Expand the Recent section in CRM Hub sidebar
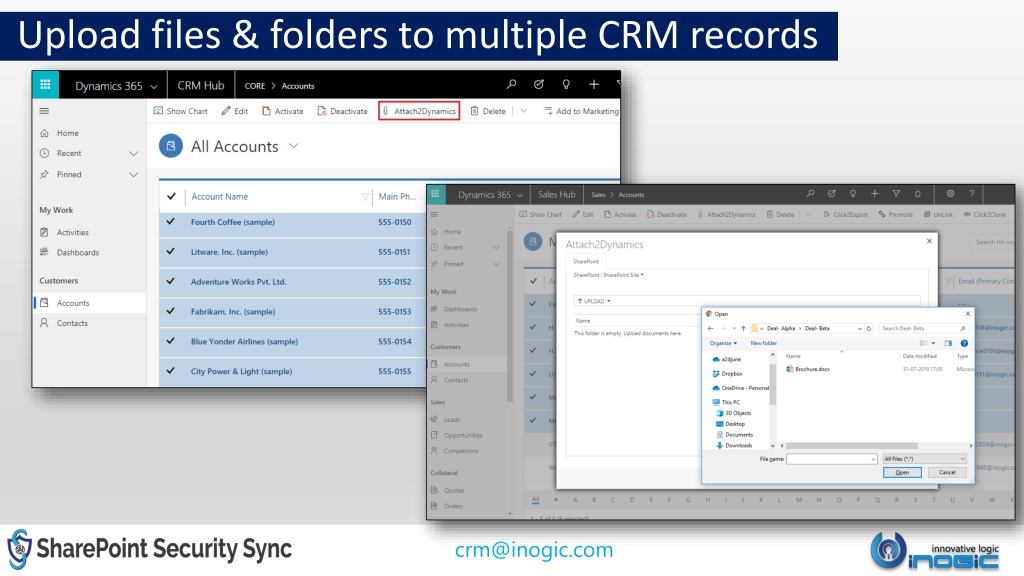 pyautogui.click(x=133, y=153)
